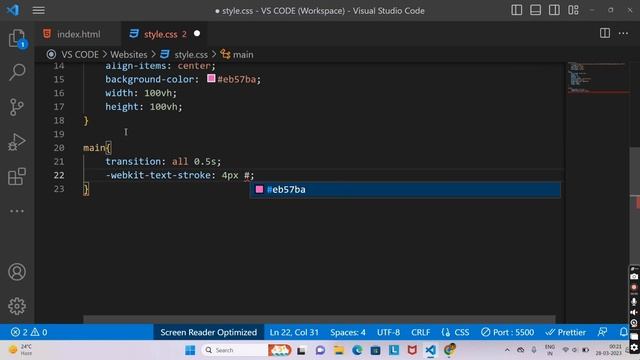Open Problems via errors and warnings status
Screen dimensions: 640x360
click(x=29, y=332)
